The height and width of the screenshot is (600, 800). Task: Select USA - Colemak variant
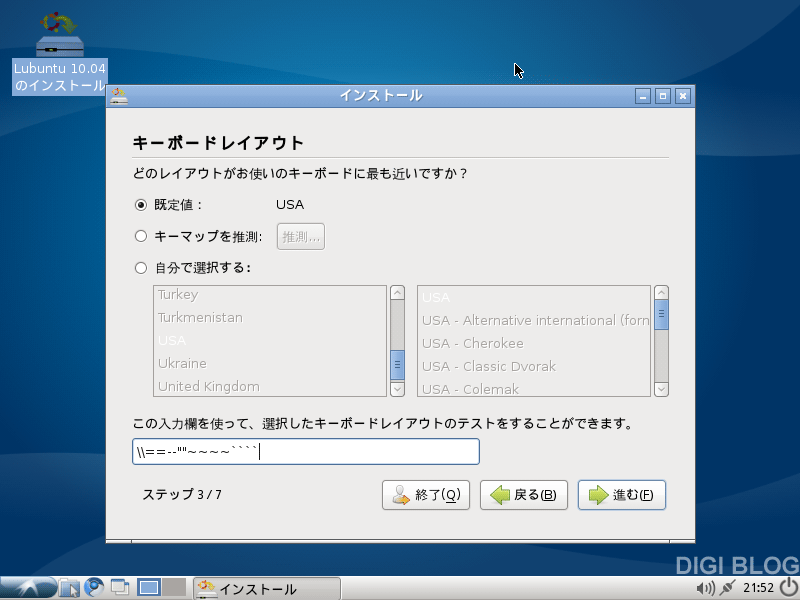click(534, 388)
